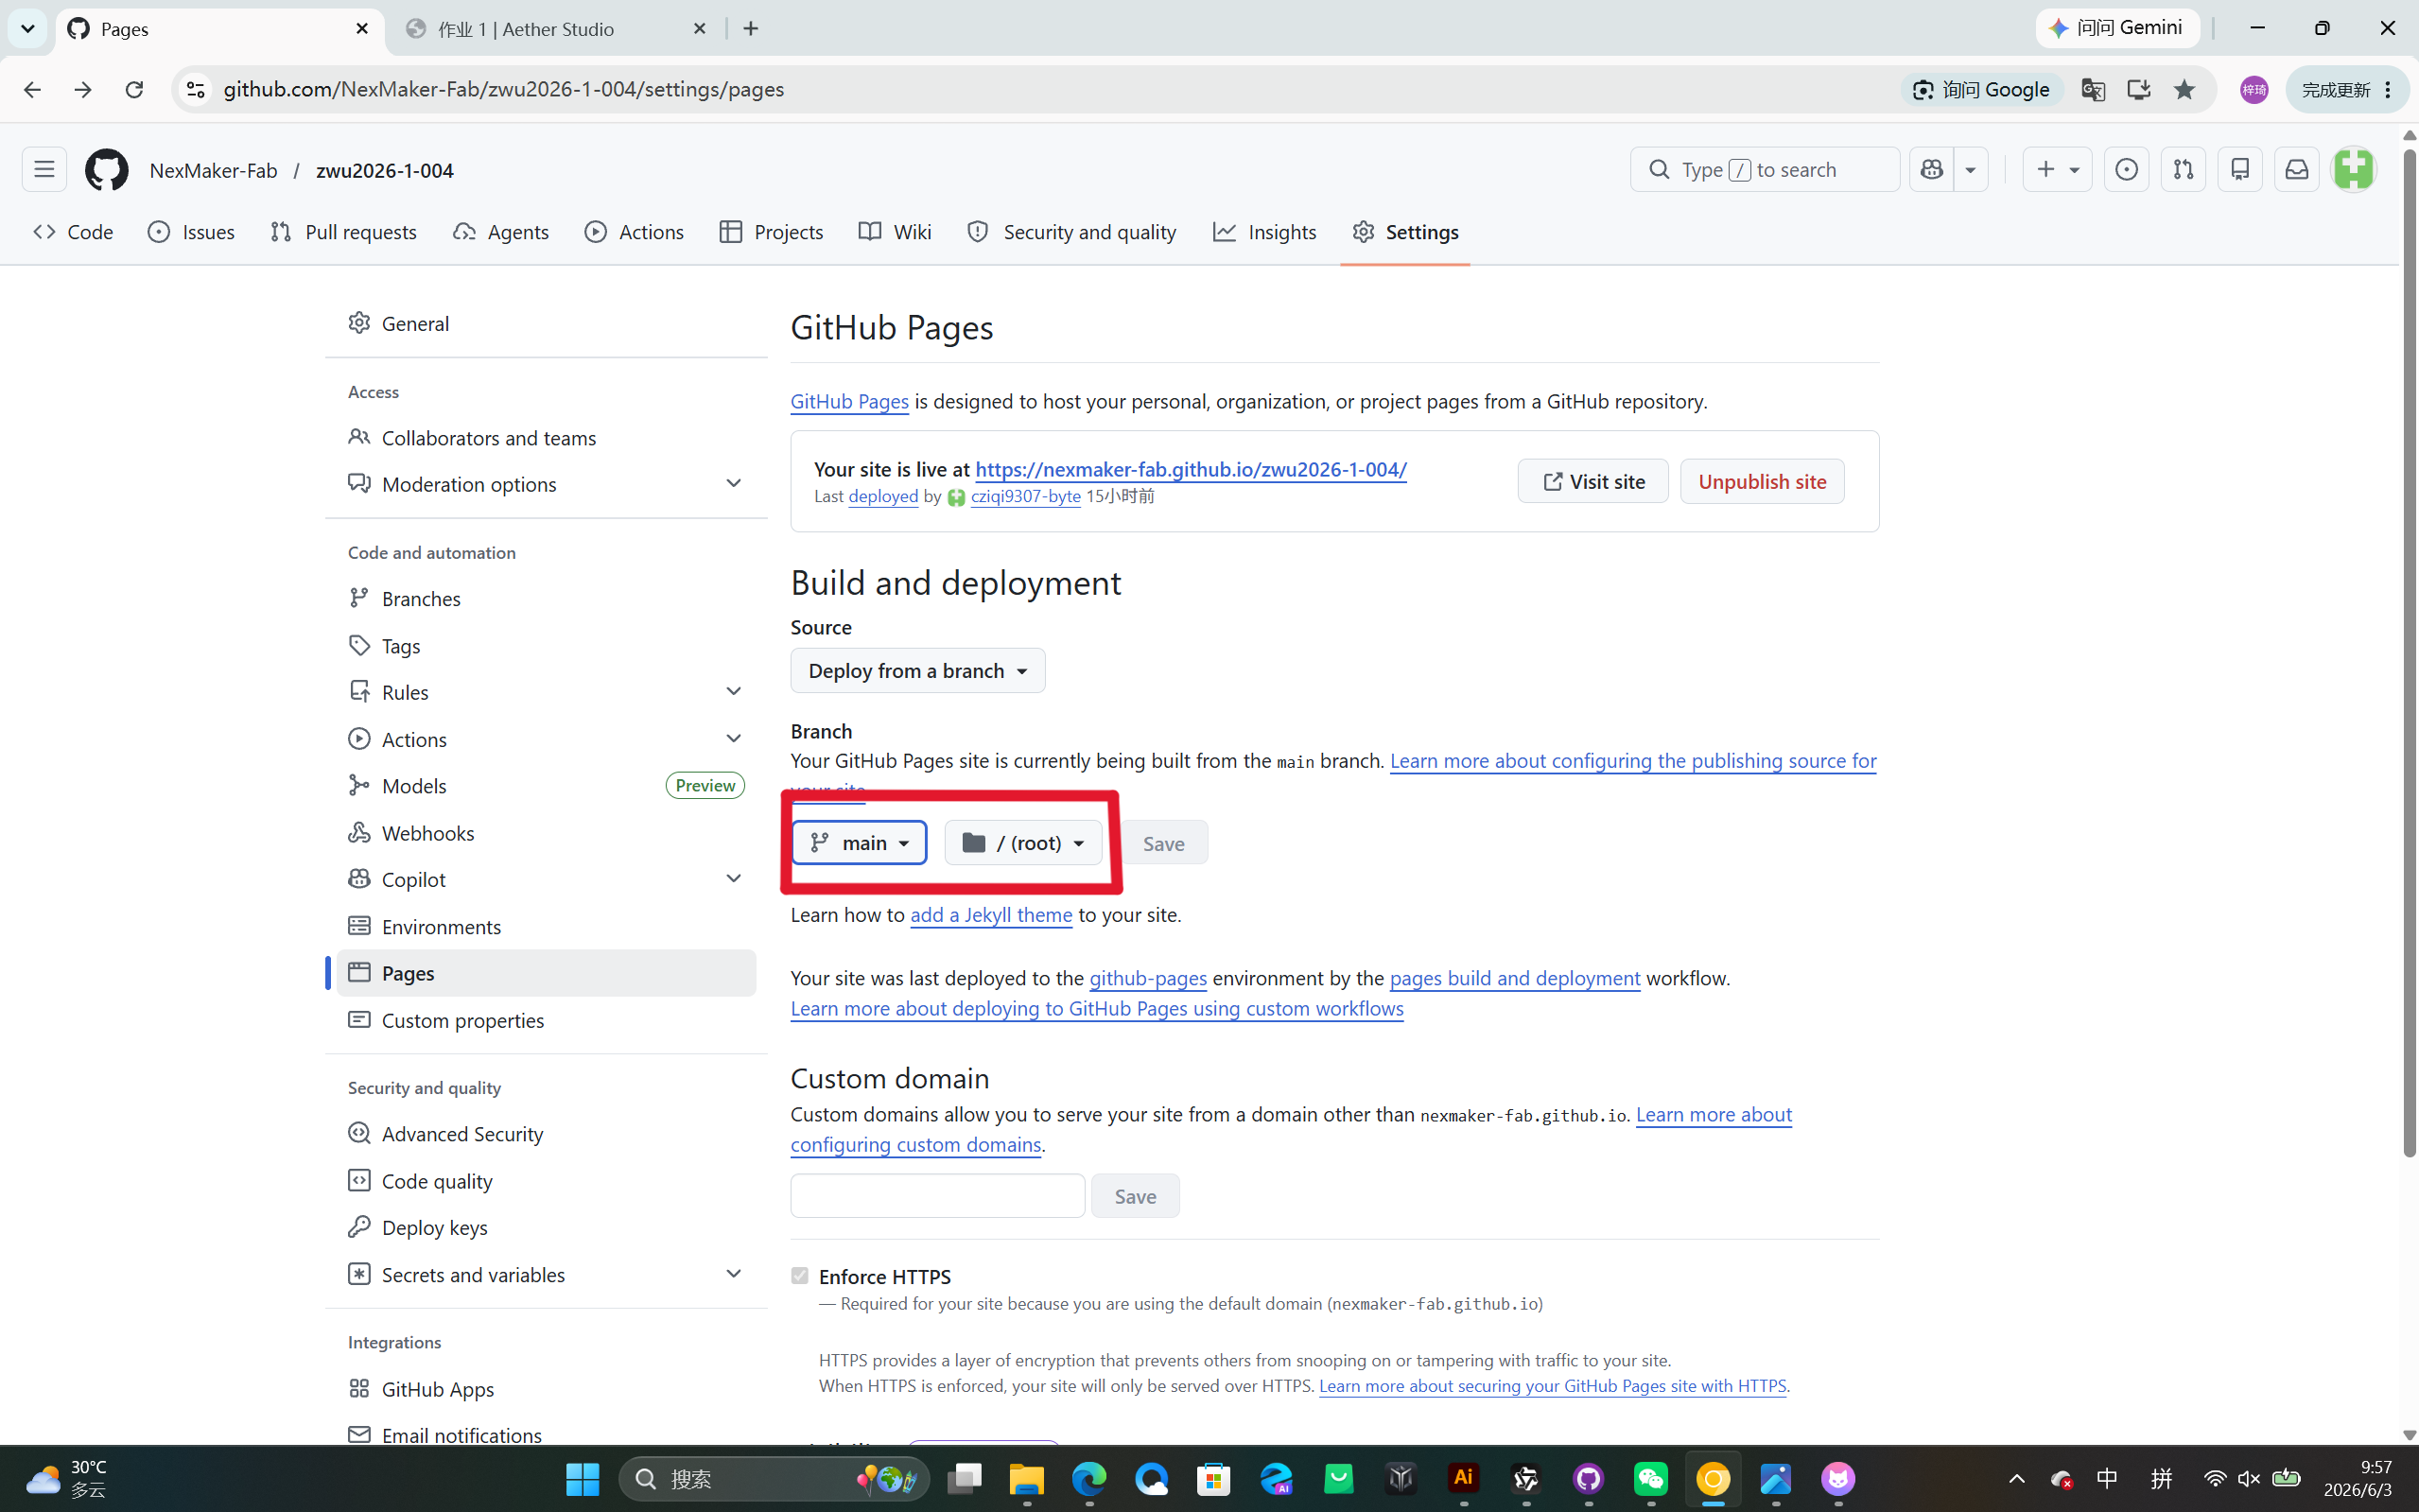Expand the Copilot sidebar section
Screen dimensions: 2419x1512
pos(733,878)
